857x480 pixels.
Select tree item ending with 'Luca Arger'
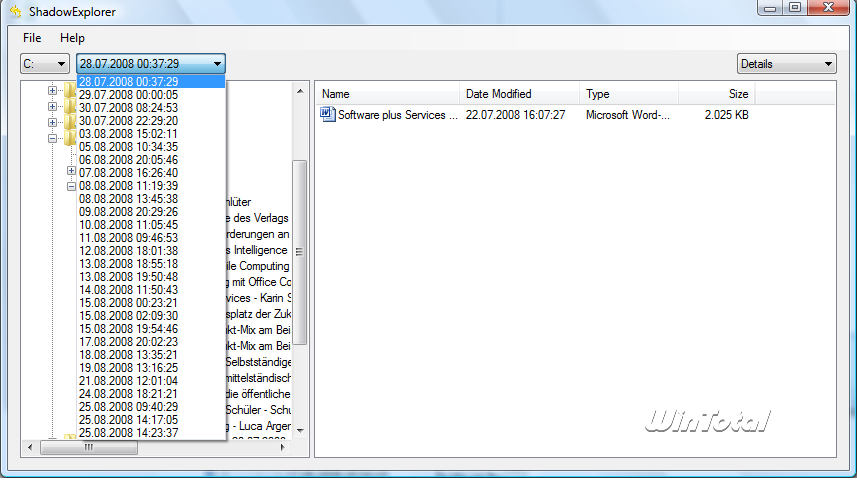259,426
